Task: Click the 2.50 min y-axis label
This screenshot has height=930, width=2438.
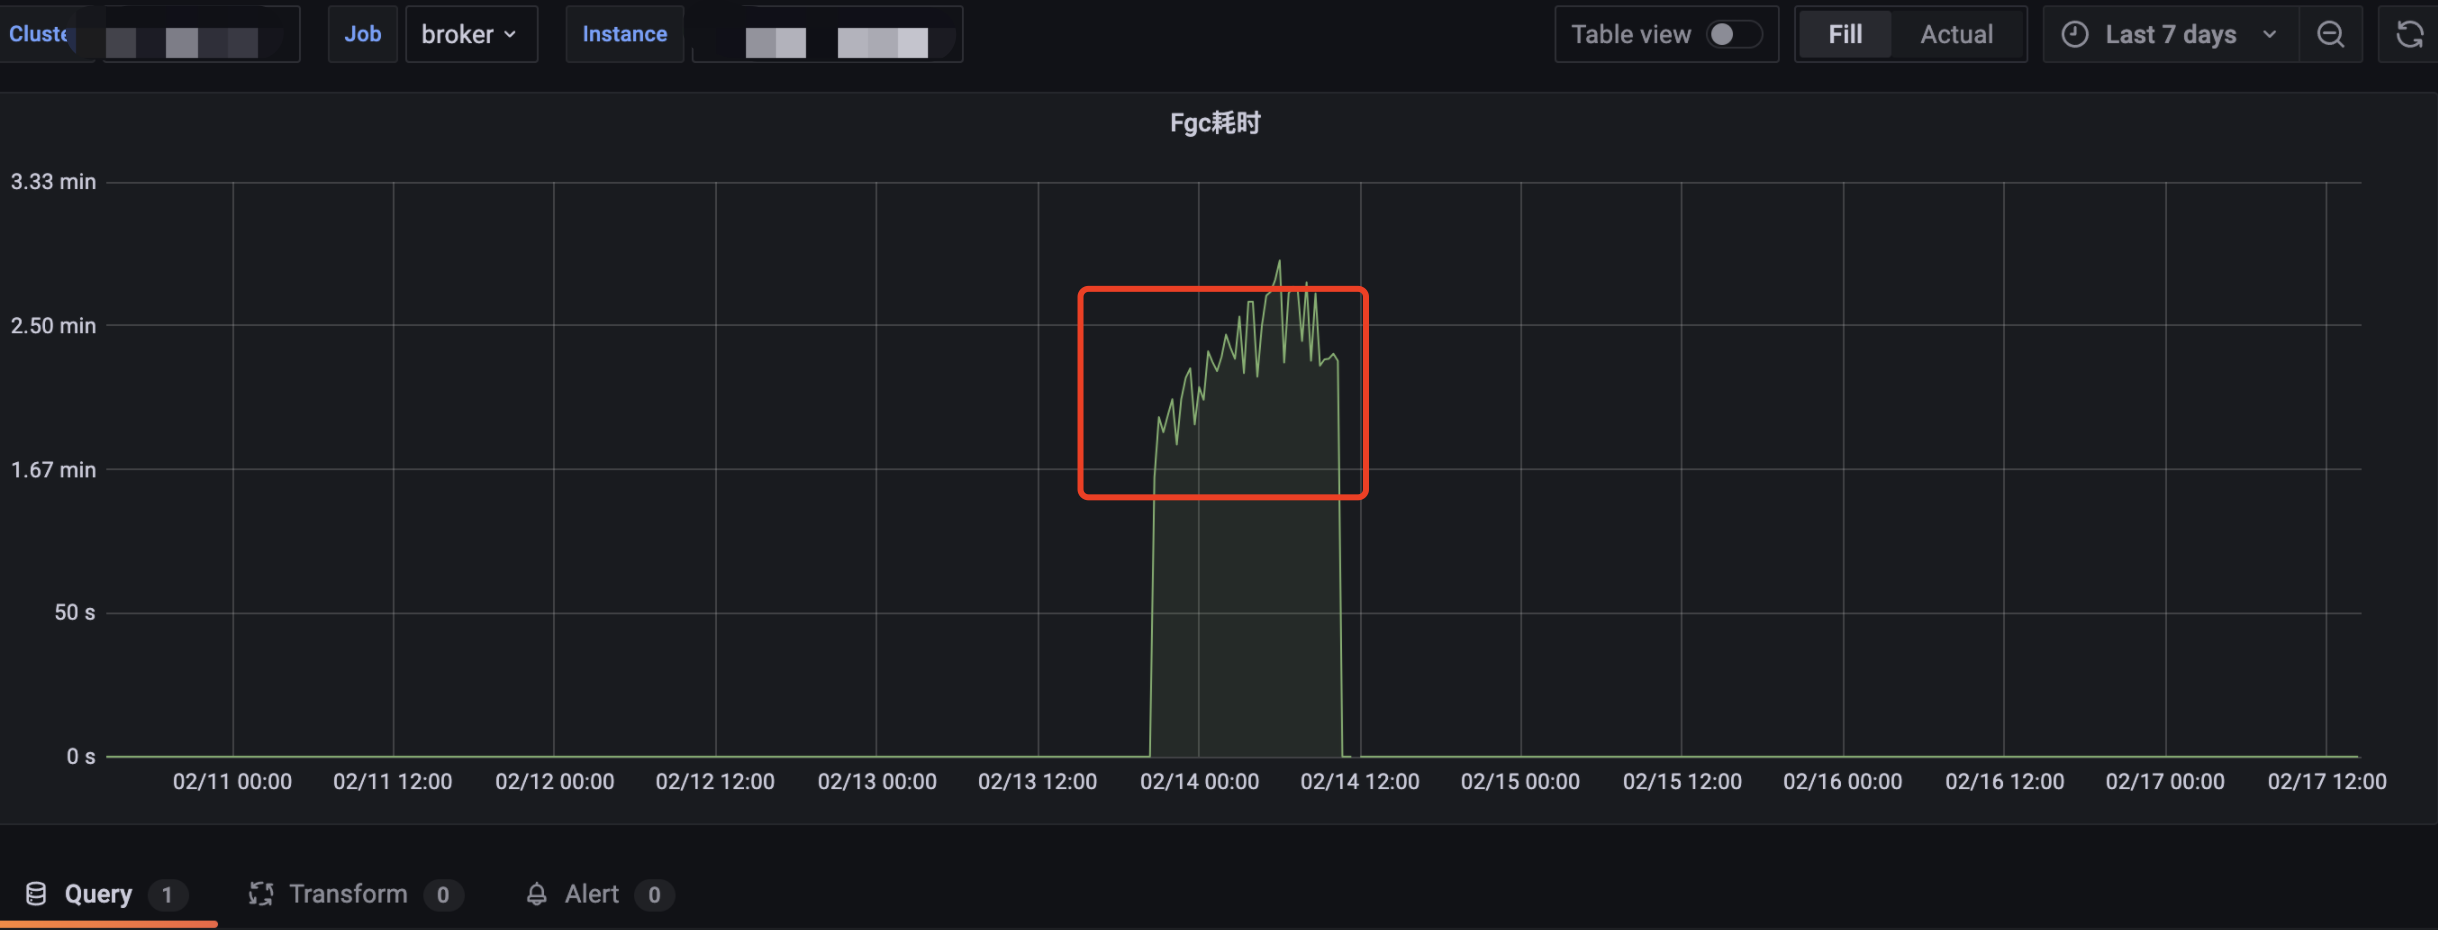Action: coord(53,326)
